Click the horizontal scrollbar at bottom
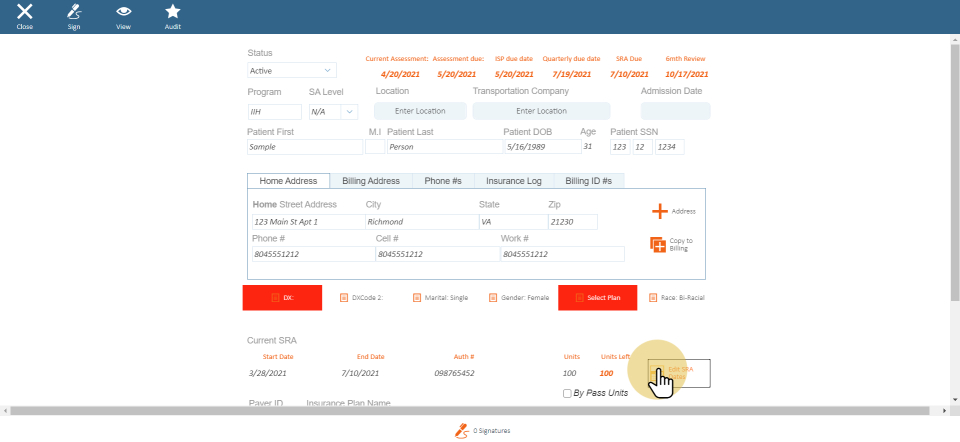This screenshot has width=960, height=442. [480, 410]
